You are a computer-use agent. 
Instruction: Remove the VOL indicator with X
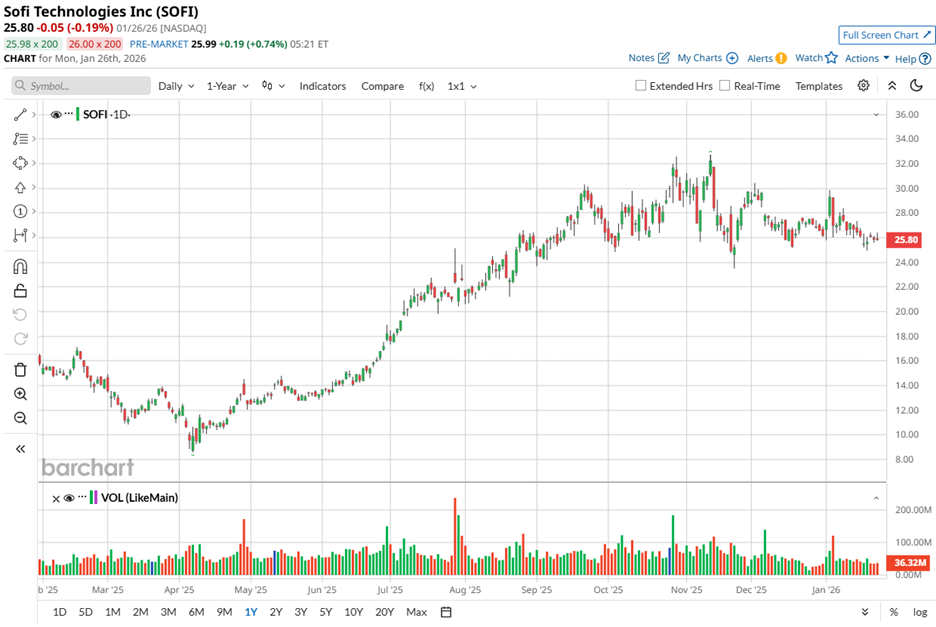[56, 499]
